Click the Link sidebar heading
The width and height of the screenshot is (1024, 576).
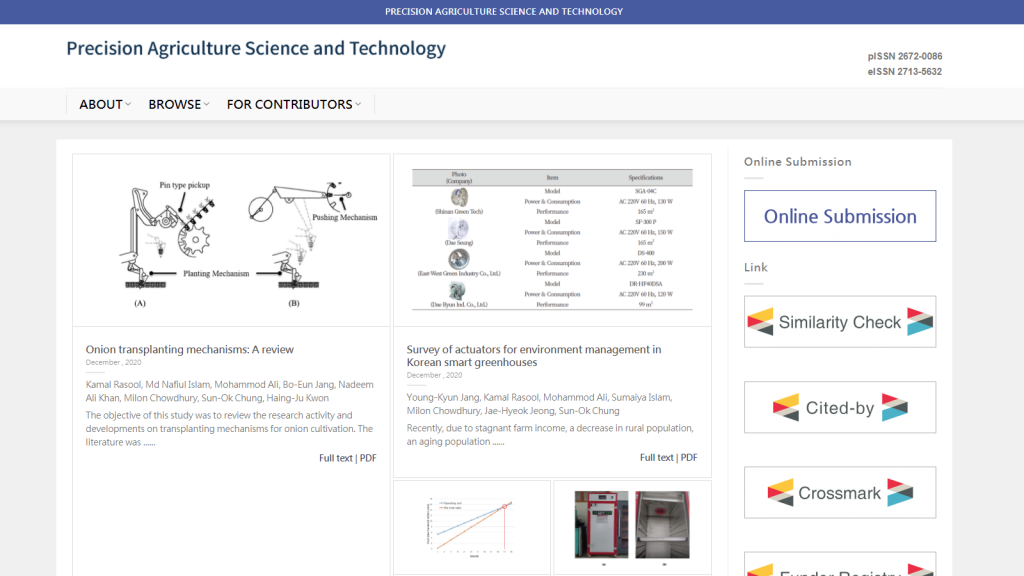point(756,267)
